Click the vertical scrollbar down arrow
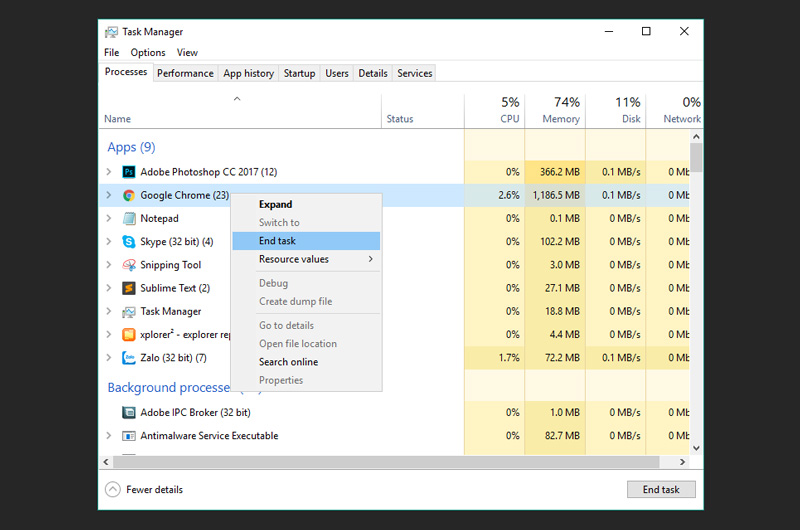The width and height of the screenshot is (800, 530). pos(696,448)
